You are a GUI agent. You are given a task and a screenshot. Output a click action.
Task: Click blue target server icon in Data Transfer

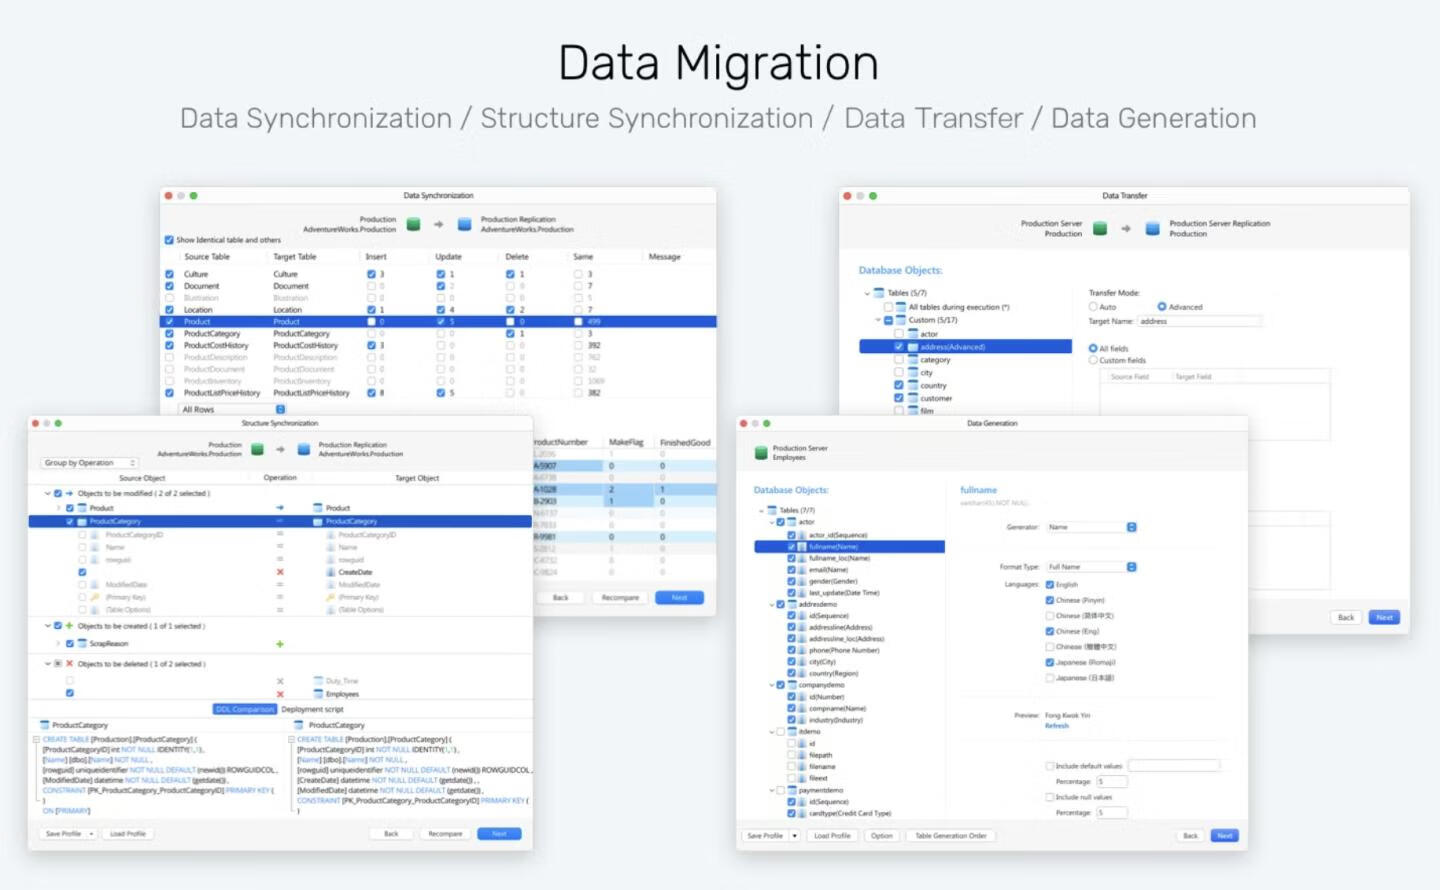point(1152,229)
